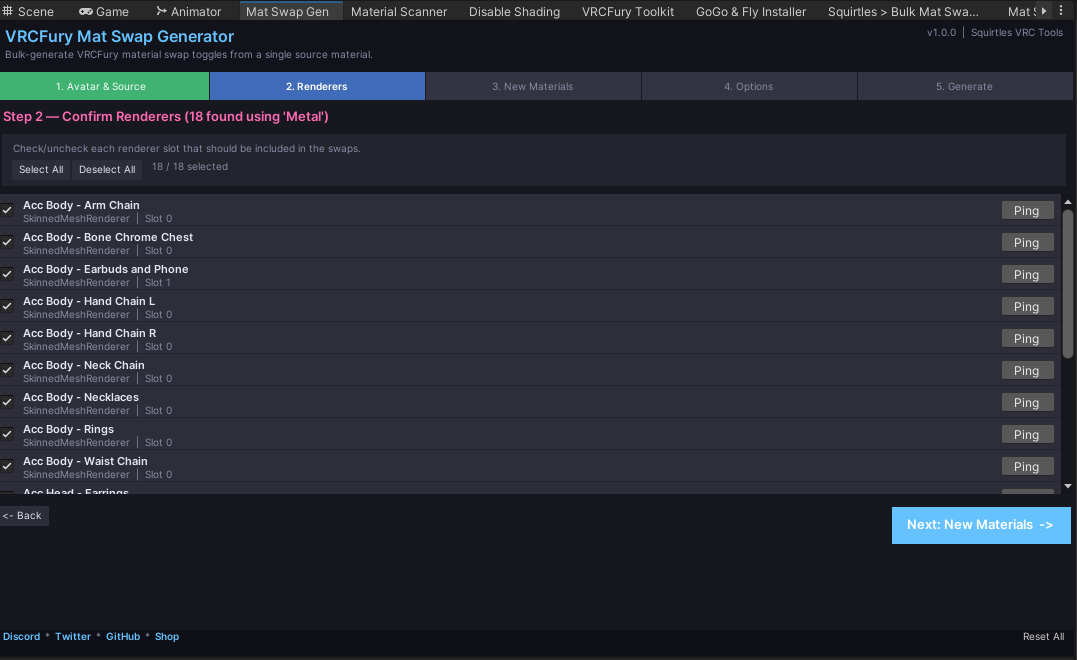This screenshot has height=660, width=1077.
Task: Show more tabs with the arrow icon
Action: [x=1044, y=11]
